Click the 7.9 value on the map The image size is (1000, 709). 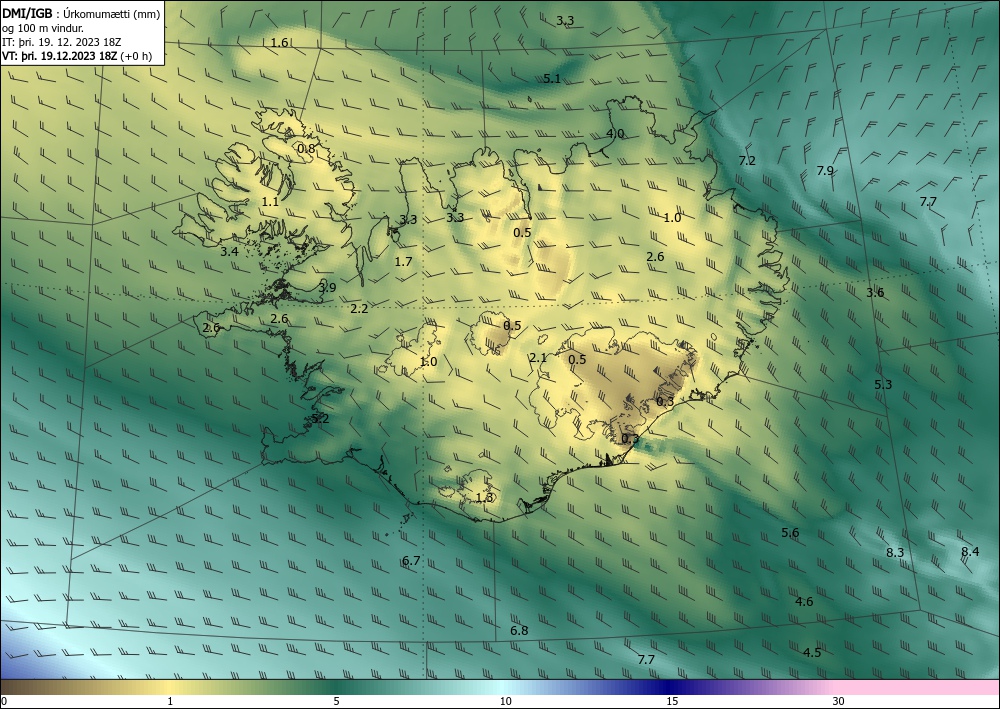pos(825,170)
